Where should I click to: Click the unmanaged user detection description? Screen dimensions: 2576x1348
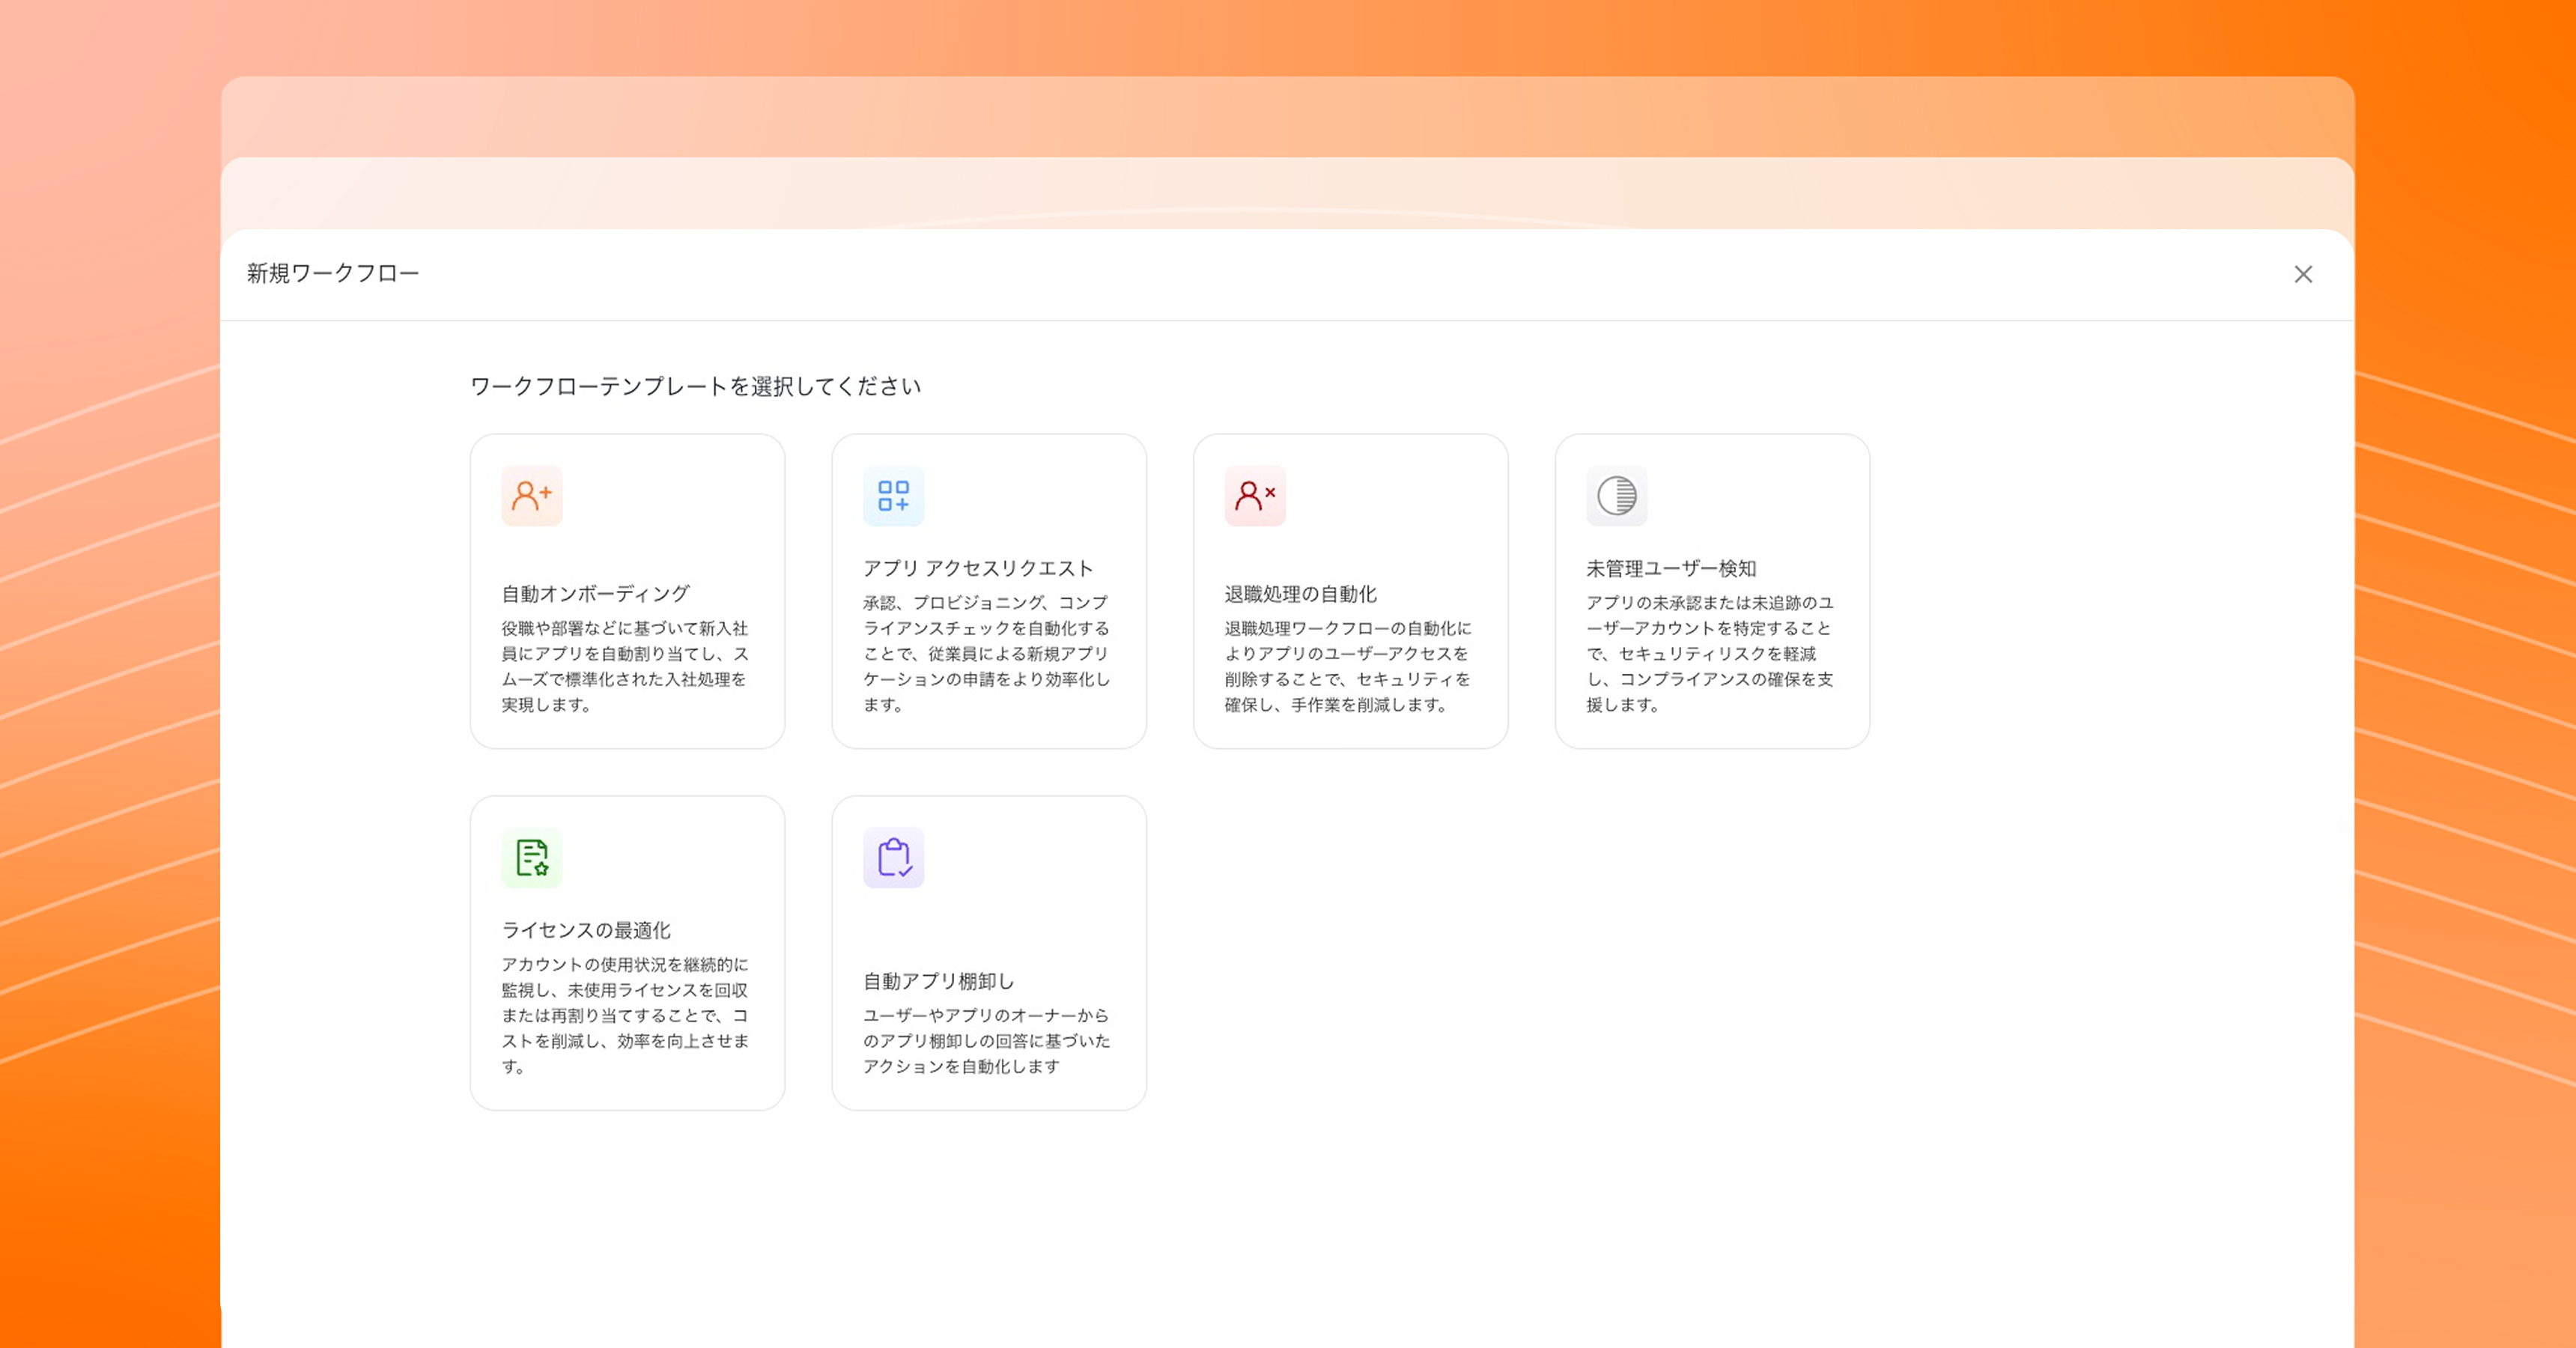click(x=1710, y=654)
